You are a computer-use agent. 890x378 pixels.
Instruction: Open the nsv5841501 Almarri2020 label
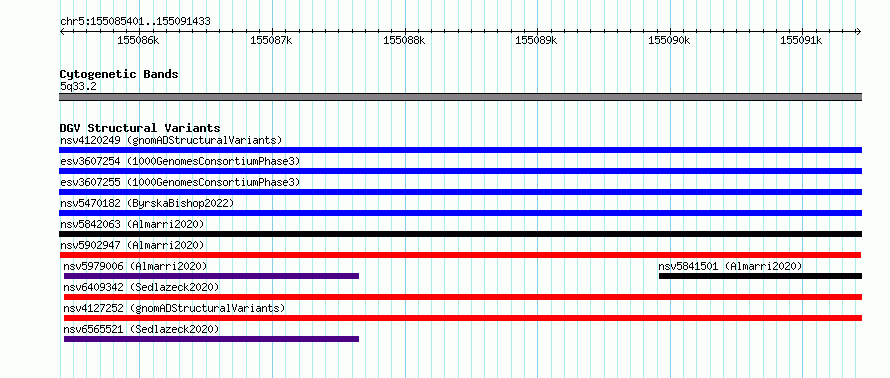[x=731, y=266]
